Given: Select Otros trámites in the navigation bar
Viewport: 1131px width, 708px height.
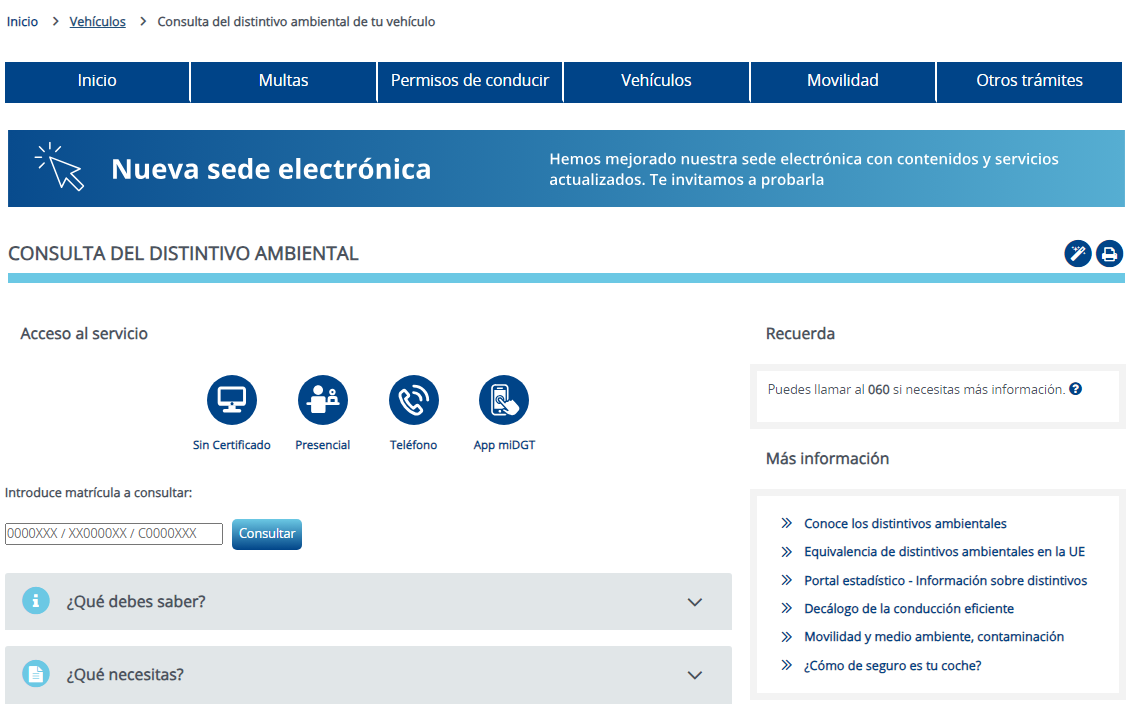Looking at the screenshot, I should [x=1028, y=82].
